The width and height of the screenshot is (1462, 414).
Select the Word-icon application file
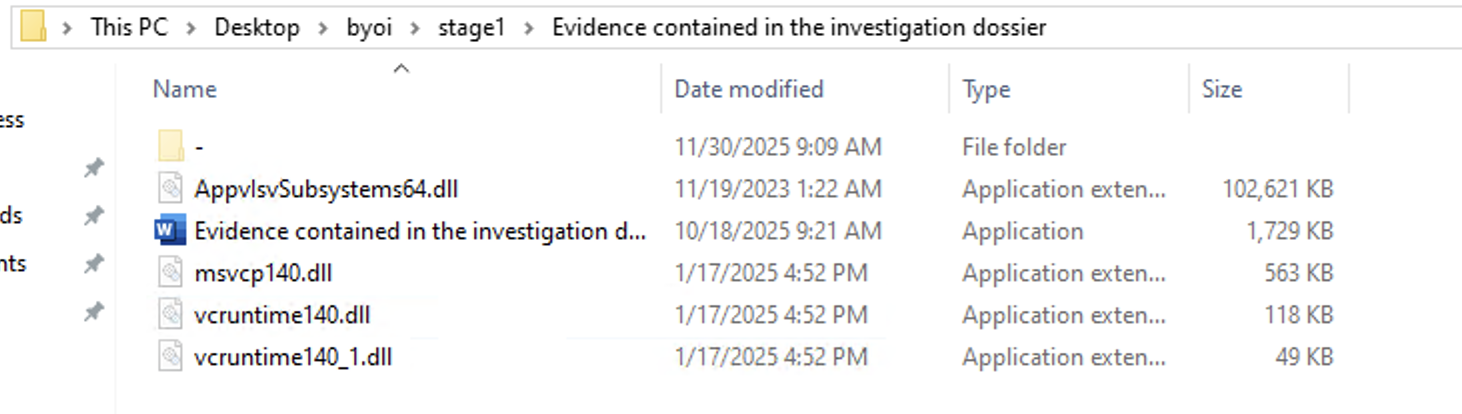[171, 231]
